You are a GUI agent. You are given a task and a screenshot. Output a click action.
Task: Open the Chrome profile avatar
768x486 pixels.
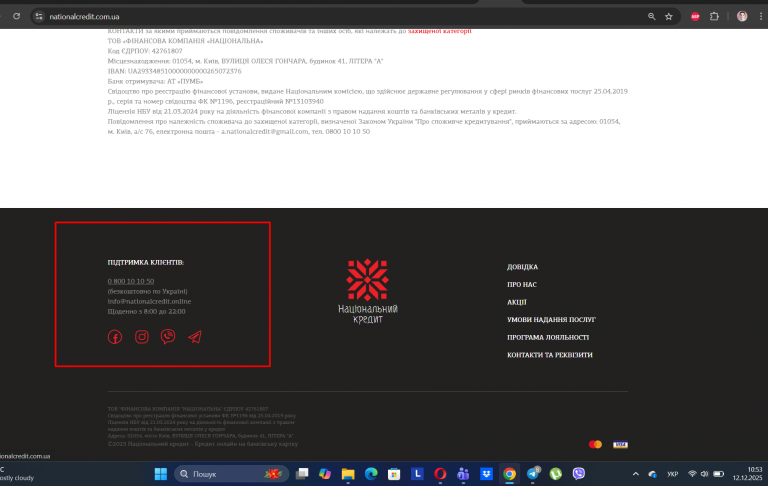[x=742, y=17]
